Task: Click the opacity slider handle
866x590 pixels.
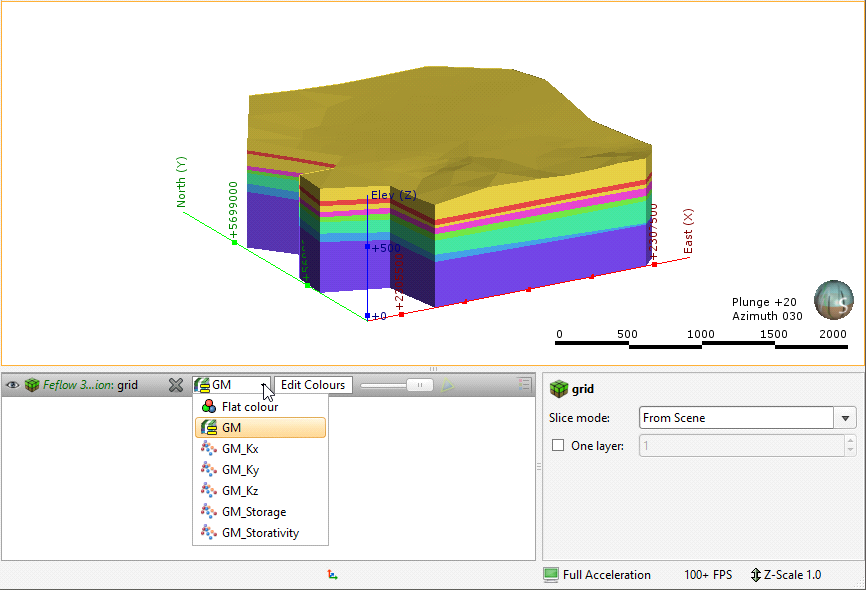Action: pos(421,385)
